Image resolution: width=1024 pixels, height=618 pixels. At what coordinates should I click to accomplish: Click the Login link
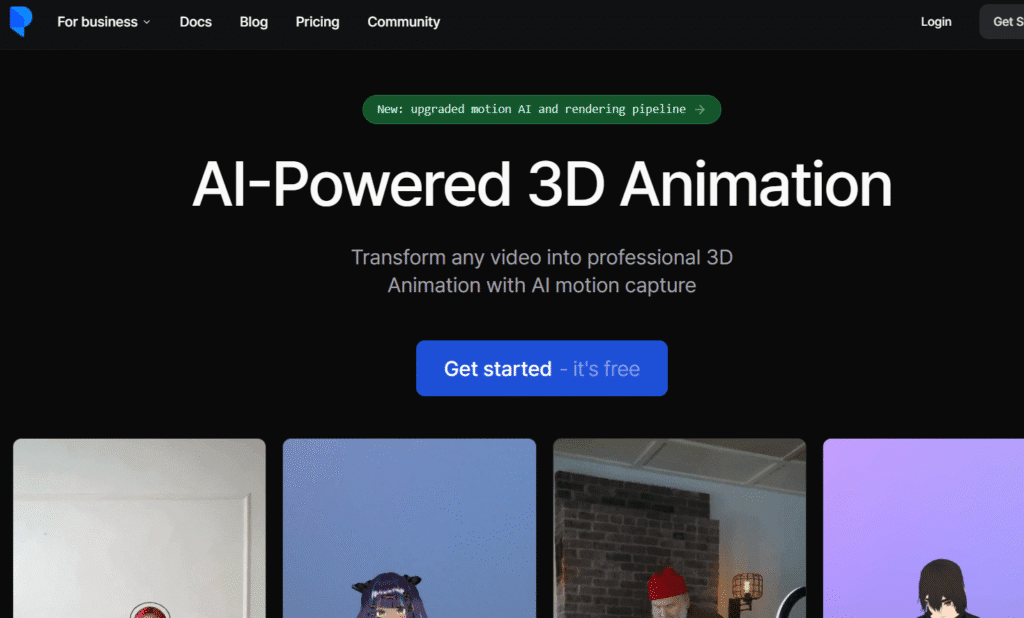(936, 22)
